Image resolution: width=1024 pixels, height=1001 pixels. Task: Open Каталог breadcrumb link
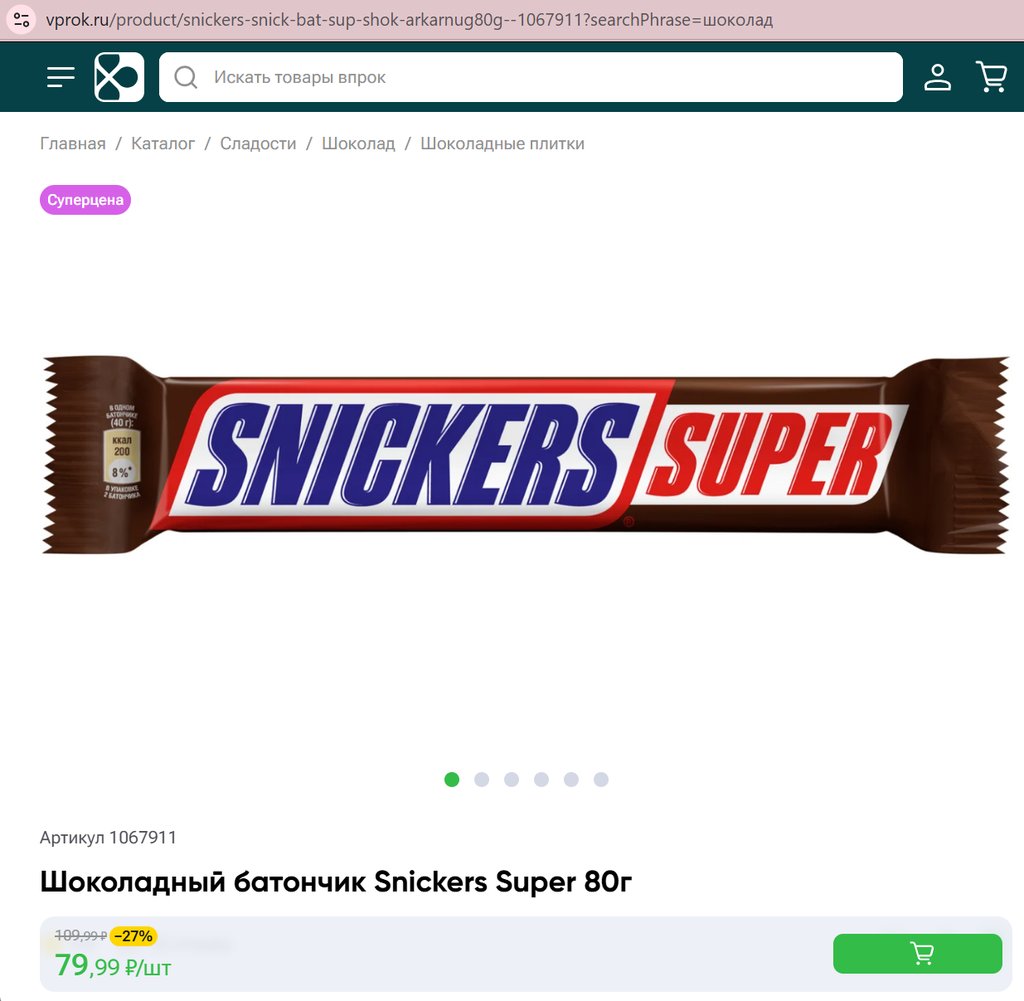(163, 144)
